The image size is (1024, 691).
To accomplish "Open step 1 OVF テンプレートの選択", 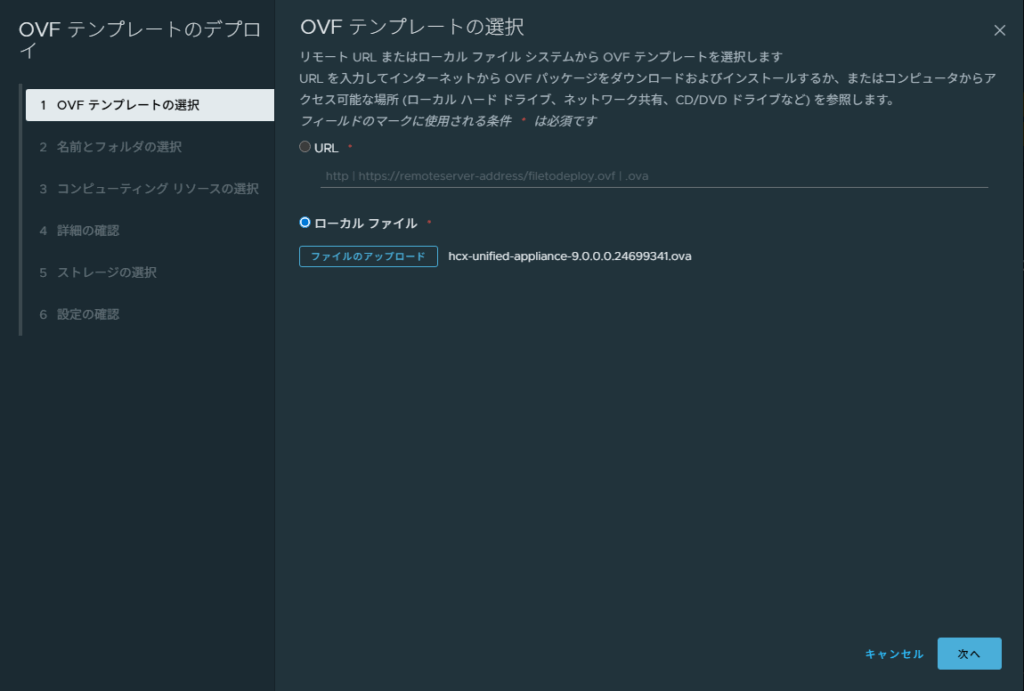I will pyautogui.click(x=150, y=105).
